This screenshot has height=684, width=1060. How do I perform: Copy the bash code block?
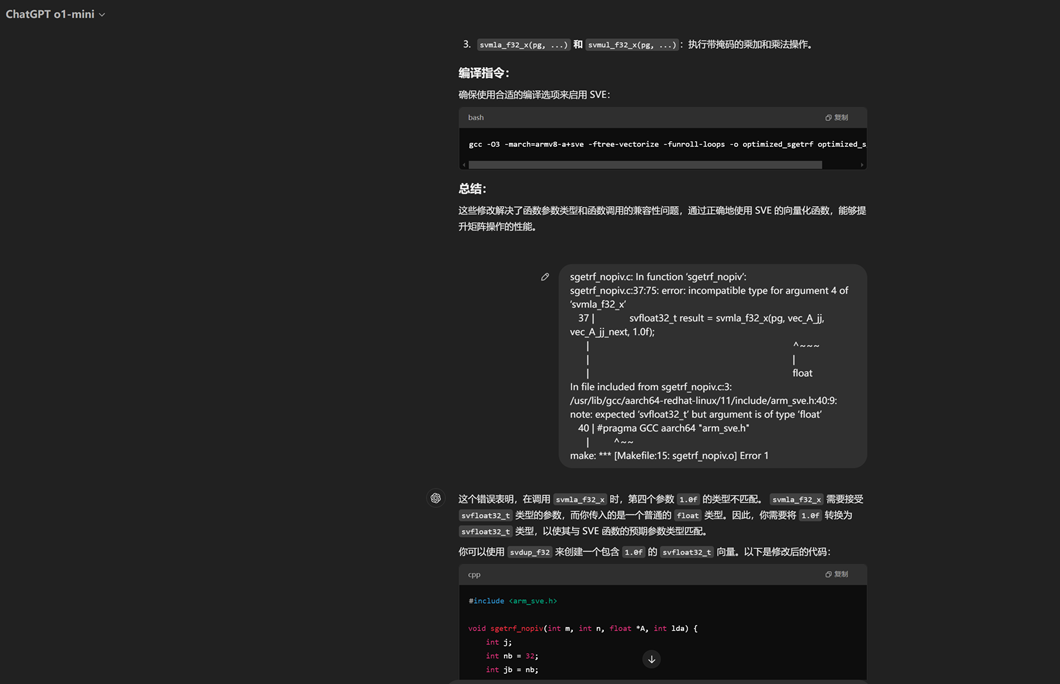(837, 117)
